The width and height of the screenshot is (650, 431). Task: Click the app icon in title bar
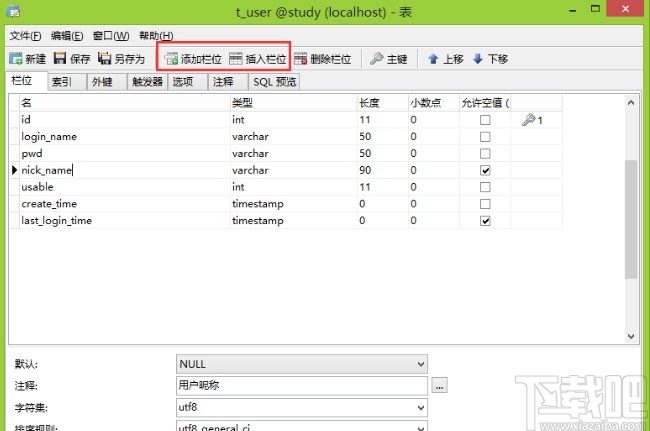click(x=13, y=11)
